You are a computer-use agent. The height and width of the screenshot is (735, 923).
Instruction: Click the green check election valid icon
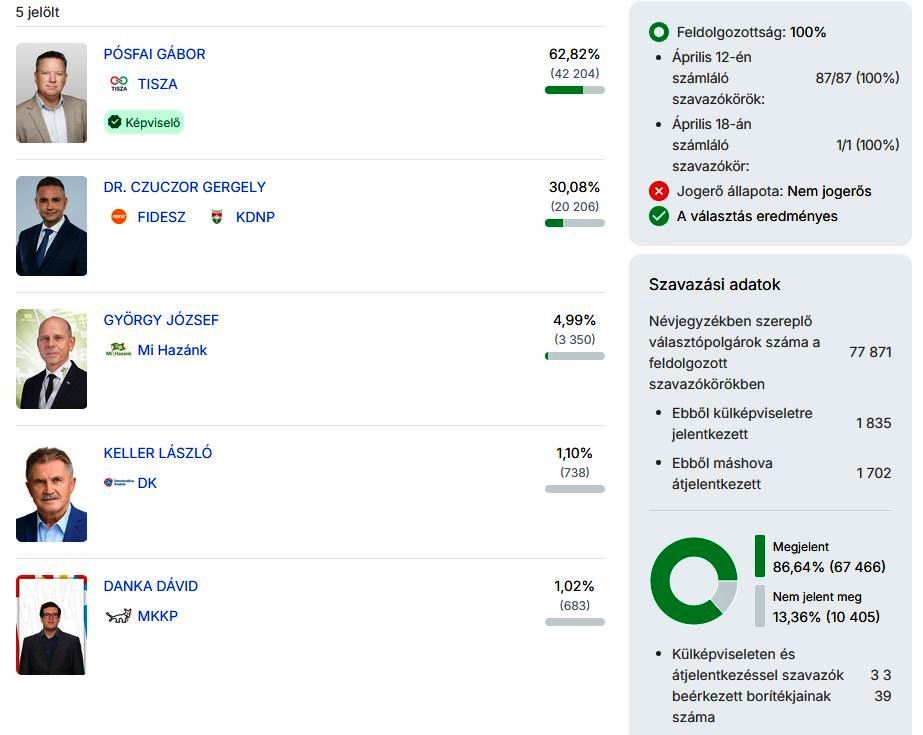click(x=658, y=216)
